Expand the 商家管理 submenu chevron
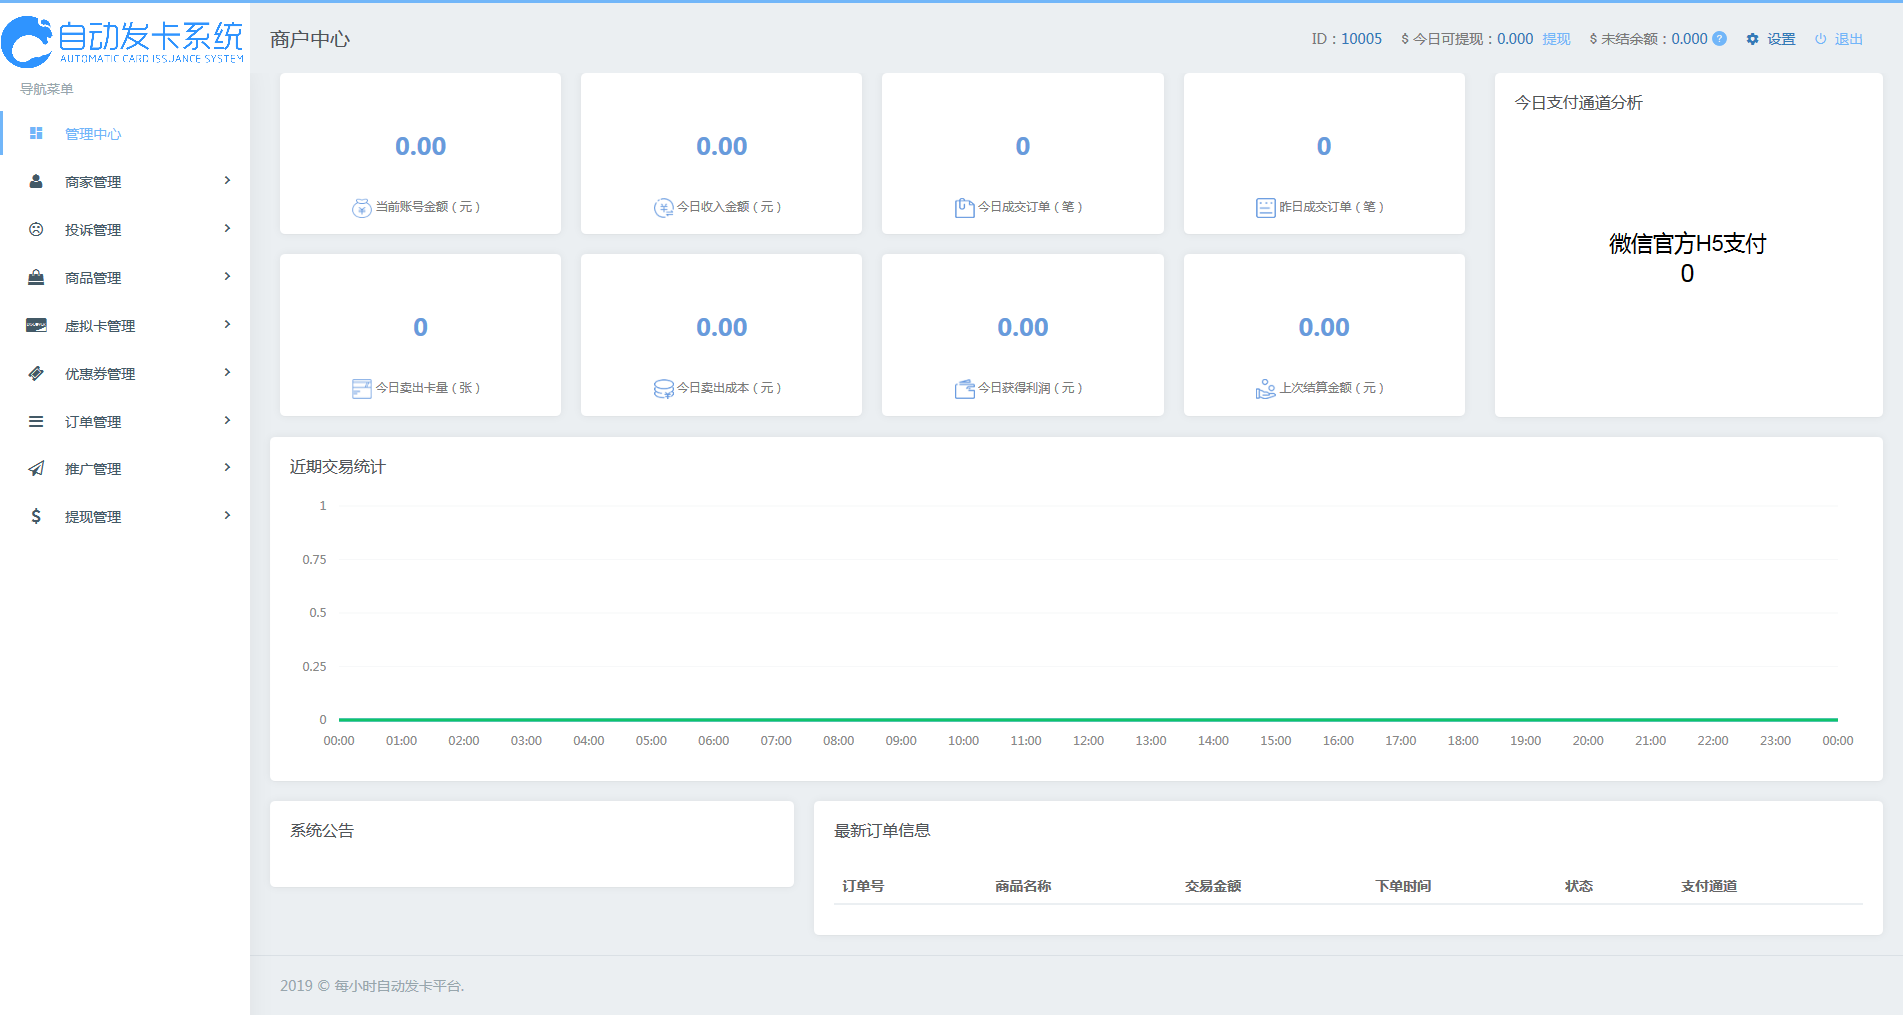Screen dimensions: 1903x1015 coord(227,181)
